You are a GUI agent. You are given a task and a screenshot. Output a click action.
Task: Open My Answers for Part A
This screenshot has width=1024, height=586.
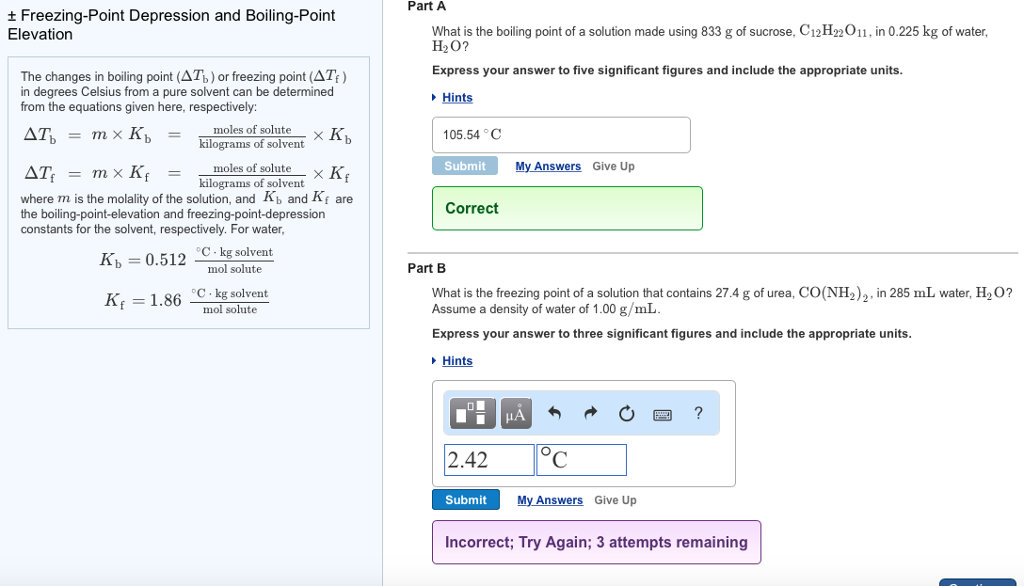[548, 166]
